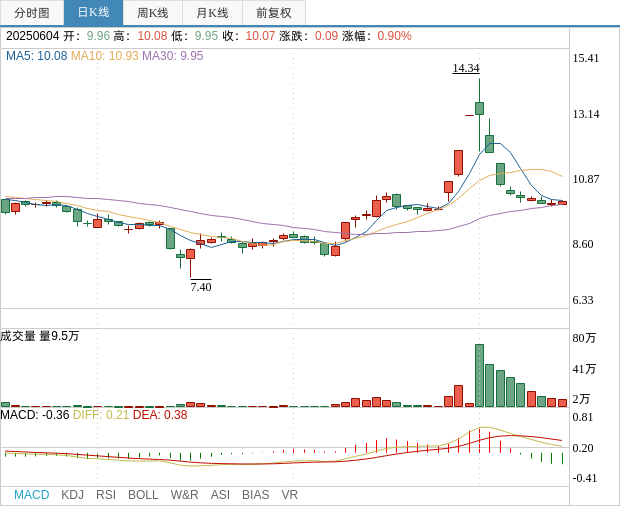This screenshot has width=620, height=506.
Task: Click the 13.14 price axis label
Action: click(586, 114)
